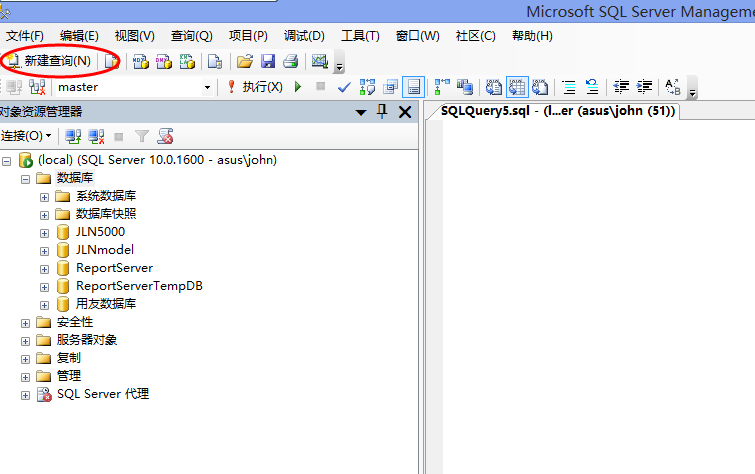
Task: Open Object Explorer window position dropdown
Action: coord(361,113)
